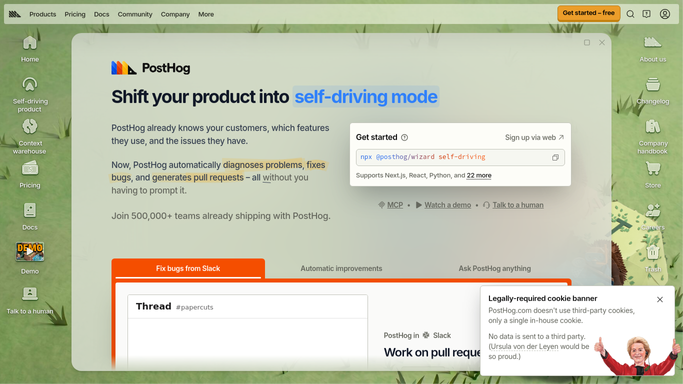Copy the npx wizard command

(555, 158)
